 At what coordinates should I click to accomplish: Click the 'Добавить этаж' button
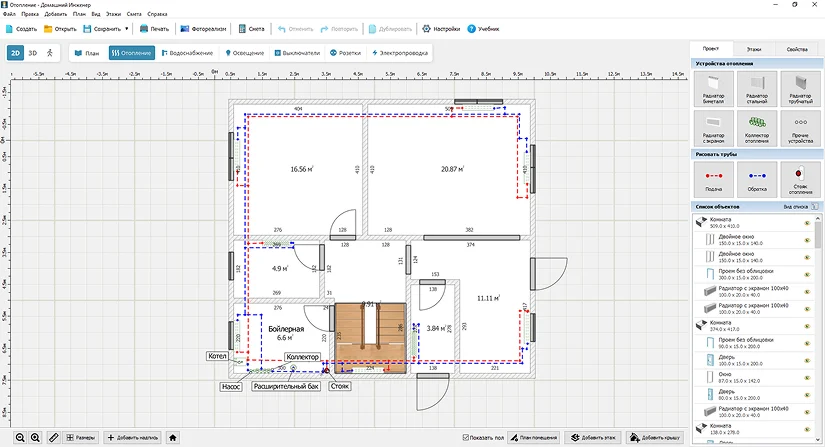pos(594,438)
